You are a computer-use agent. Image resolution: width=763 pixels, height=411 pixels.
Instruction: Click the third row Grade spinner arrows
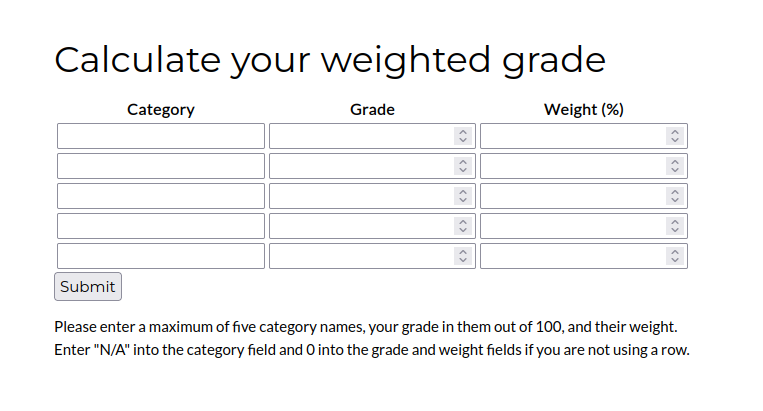tap(463, 196)
